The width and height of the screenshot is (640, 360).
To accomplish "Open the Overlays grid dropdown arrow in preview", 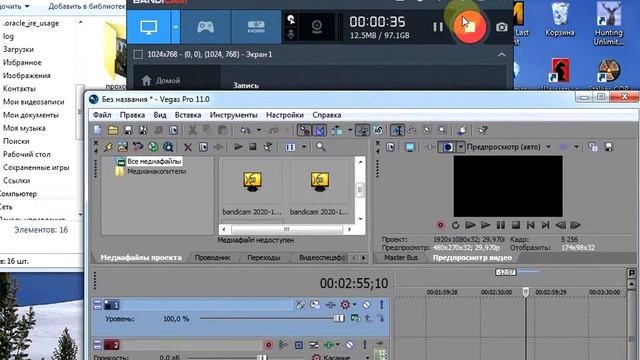I will 576,147.
